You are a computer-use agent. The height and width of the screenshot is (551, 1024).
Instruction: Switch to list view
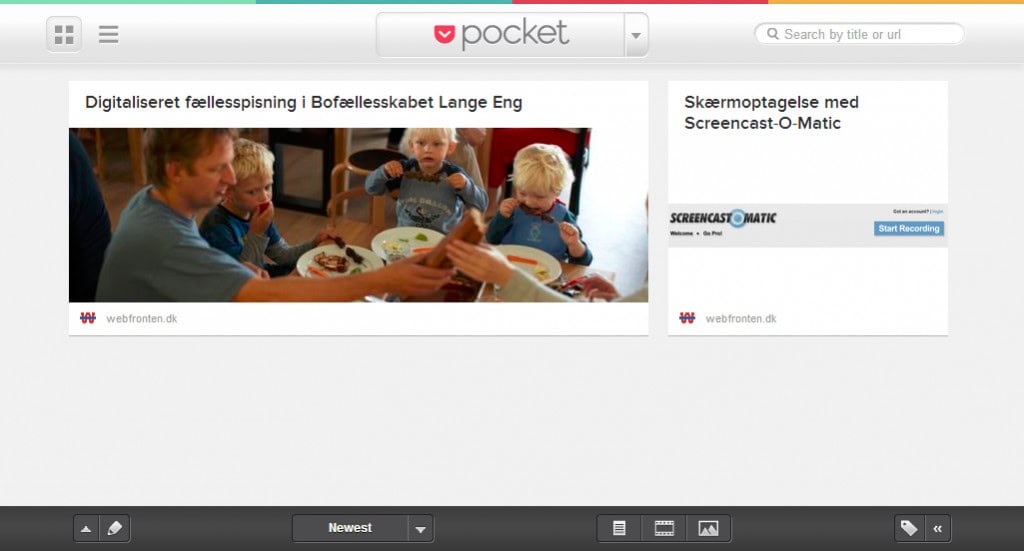(108, 35)
